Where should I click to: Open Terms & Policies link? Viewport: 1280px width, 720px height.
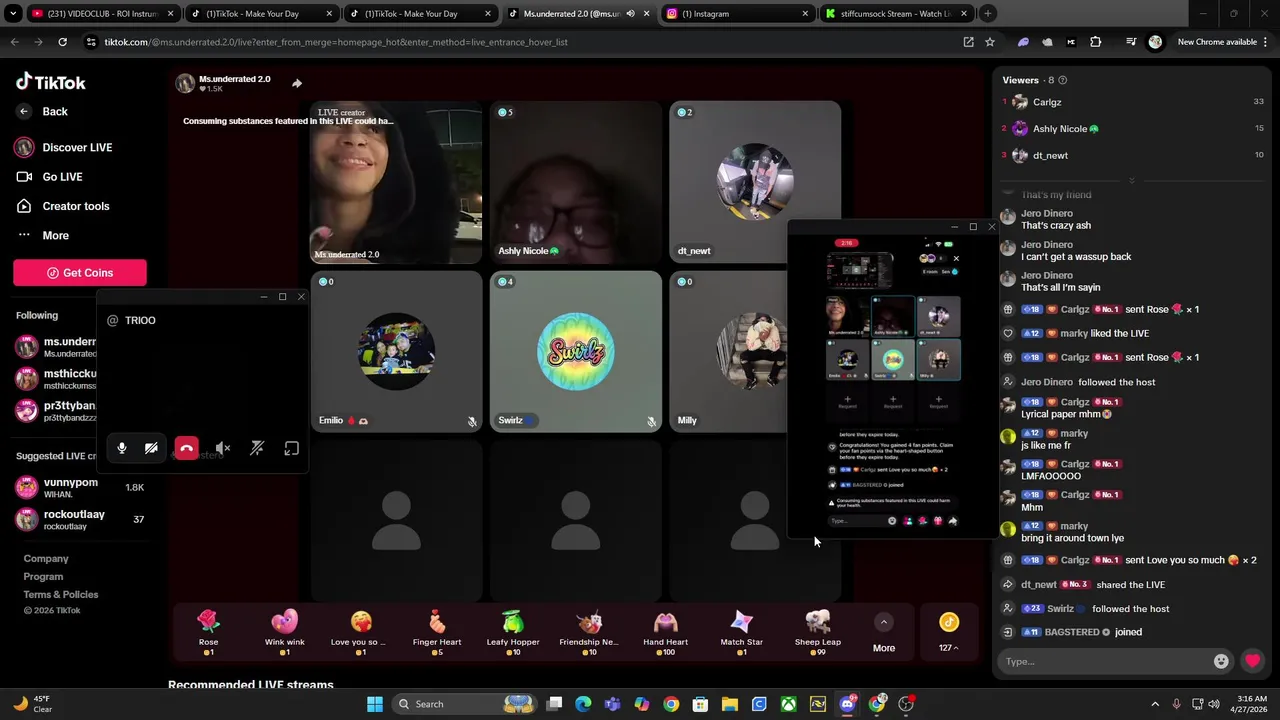61,594
